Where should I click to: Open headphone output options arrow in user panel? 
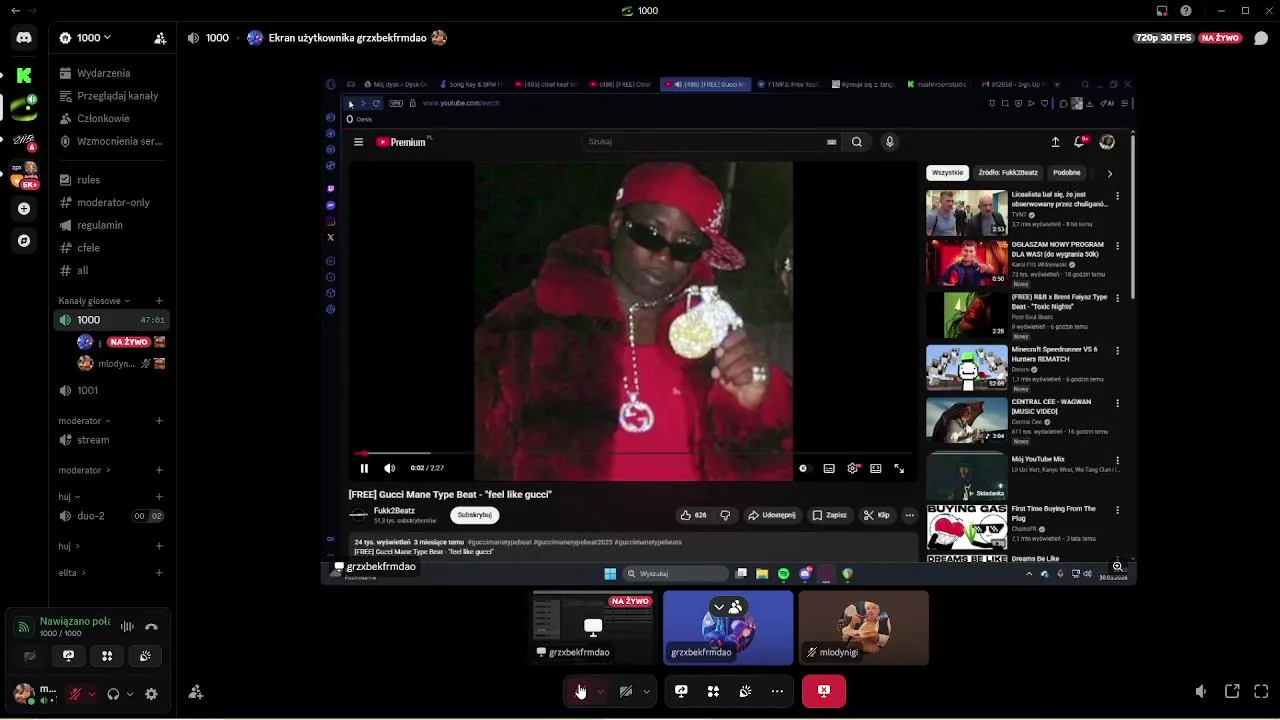click(130, 694)
